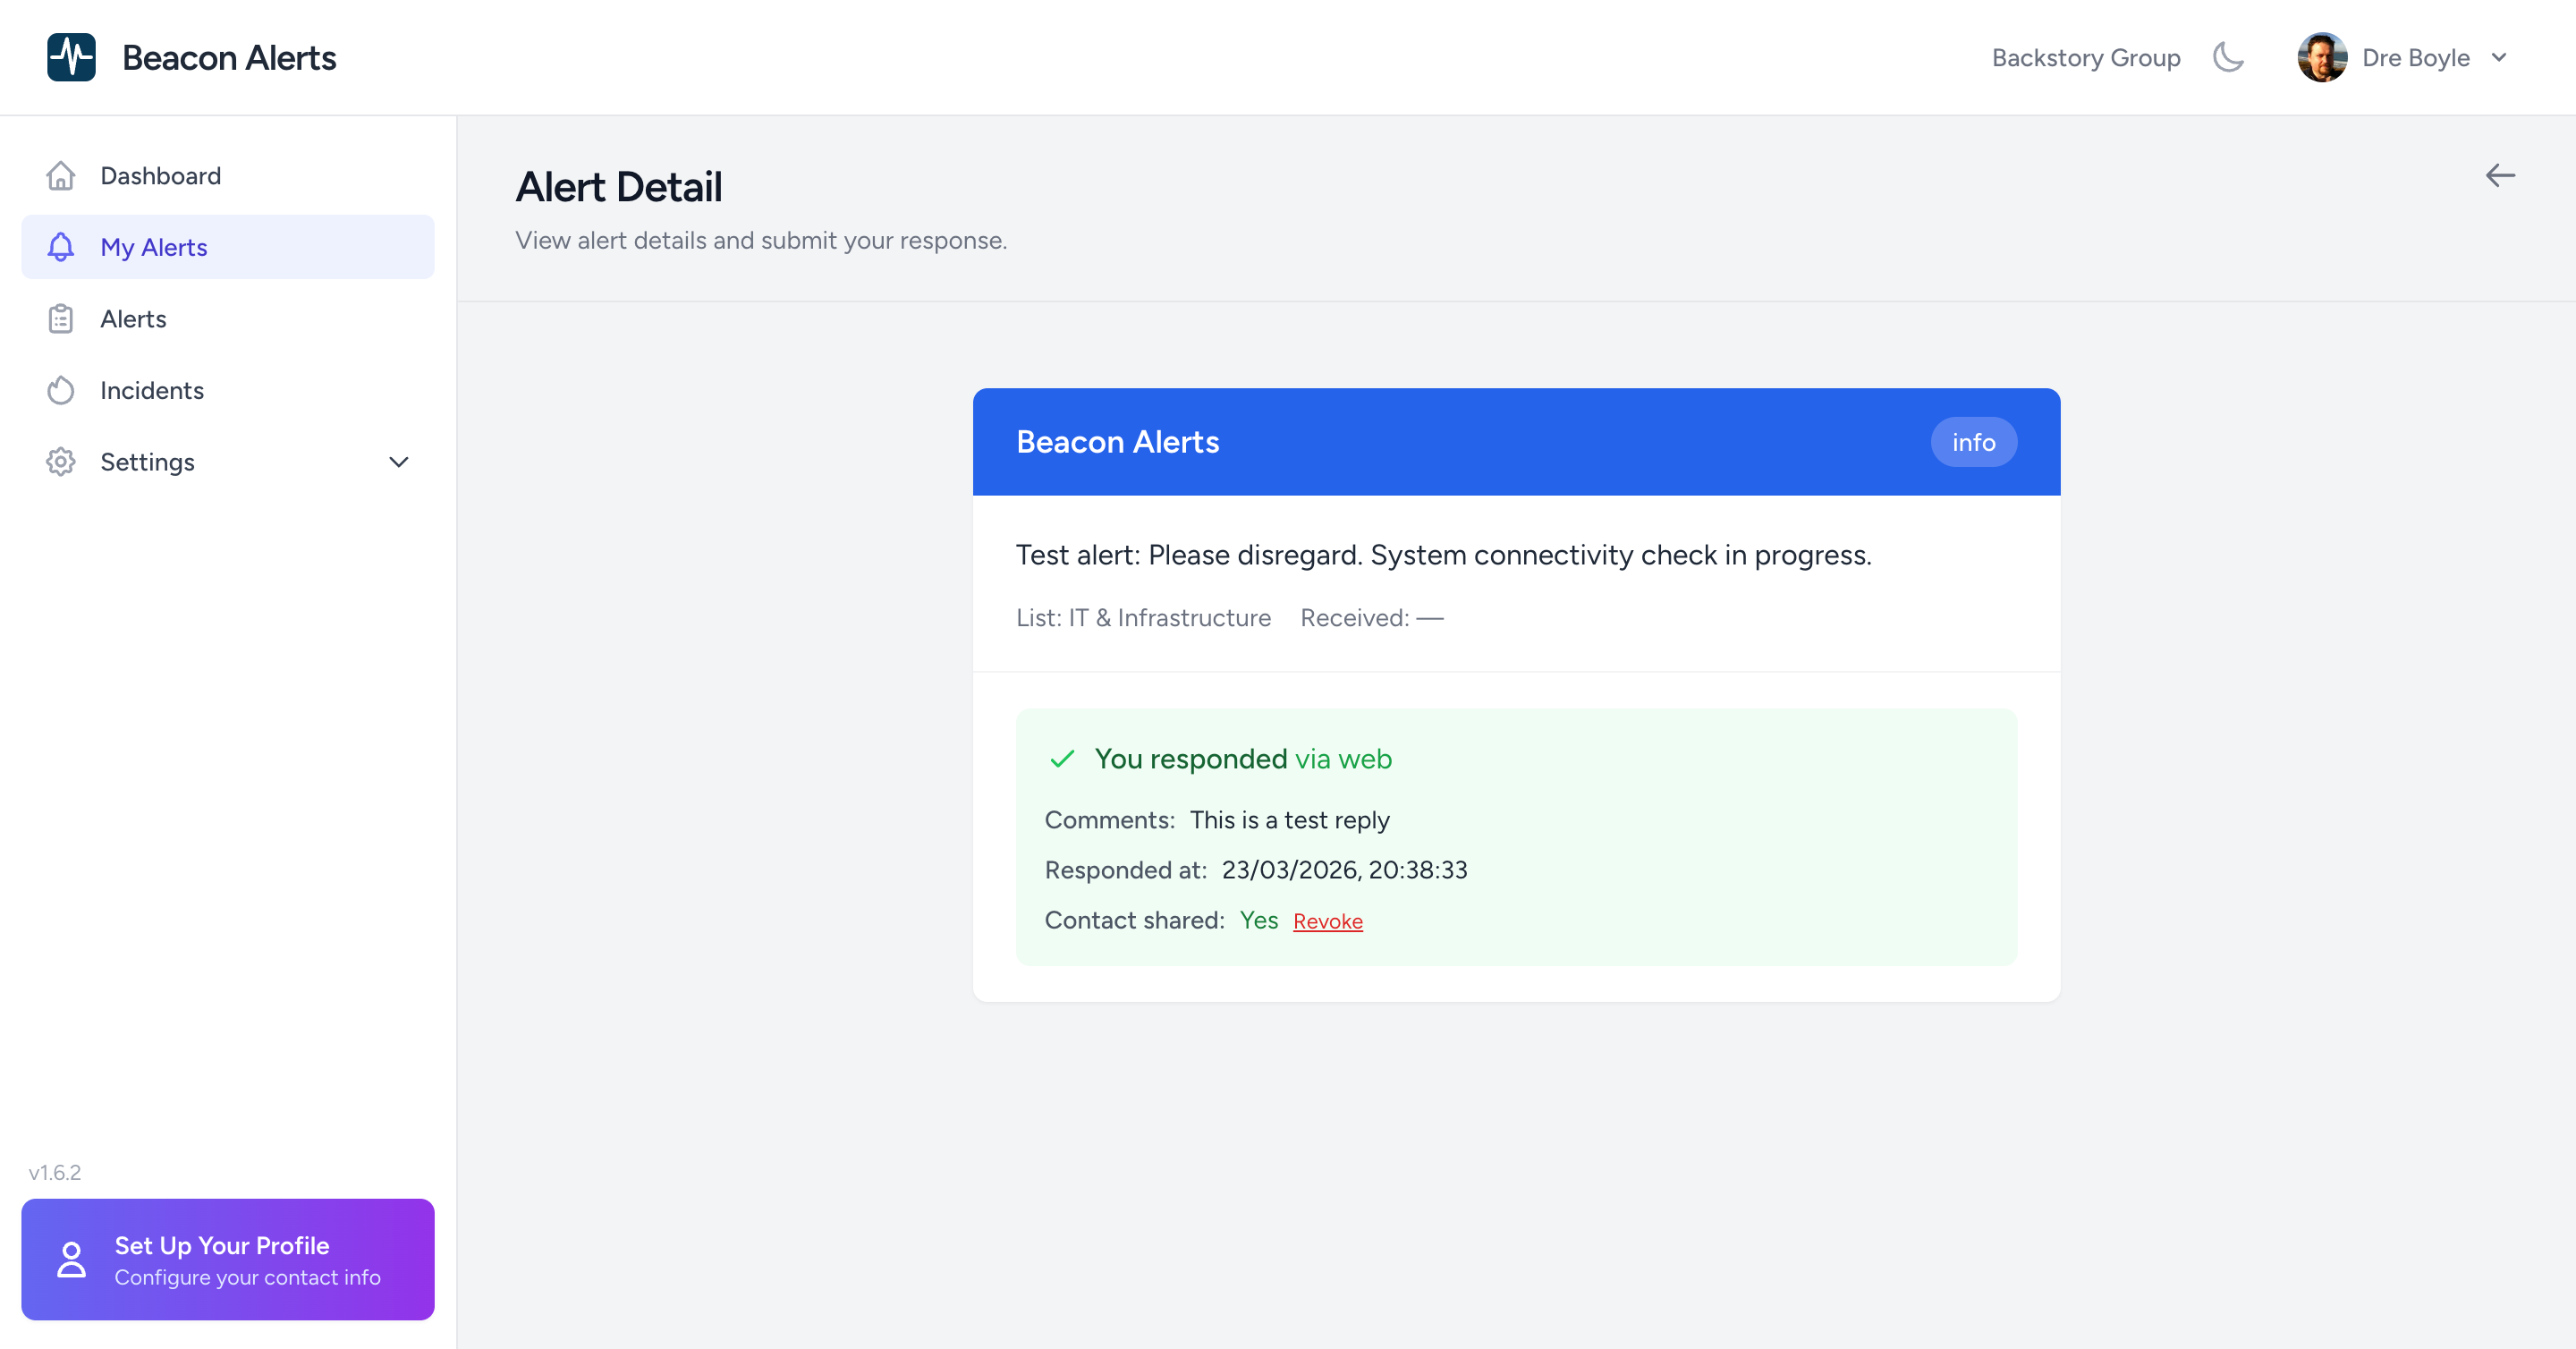Image resolution: width=2576 pixels, height=1349 pixels.
Task: Revoke shared contact via Revoke link
Action: coord(1327,921)
